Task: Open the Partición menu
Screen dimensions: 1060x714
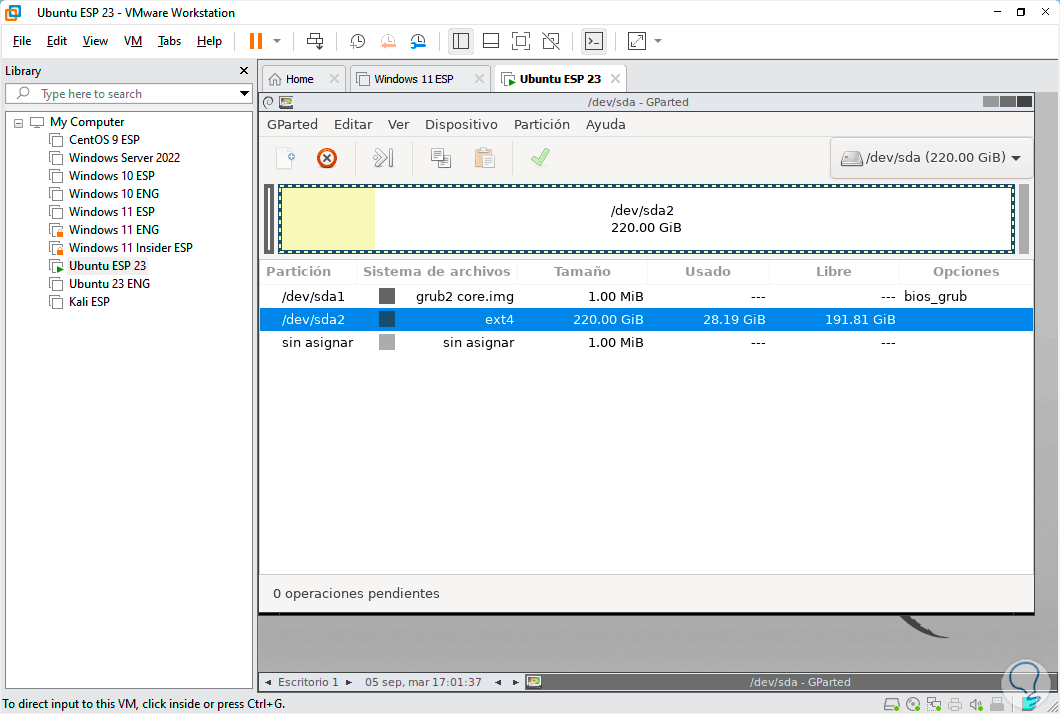Action: pos(541,124)
